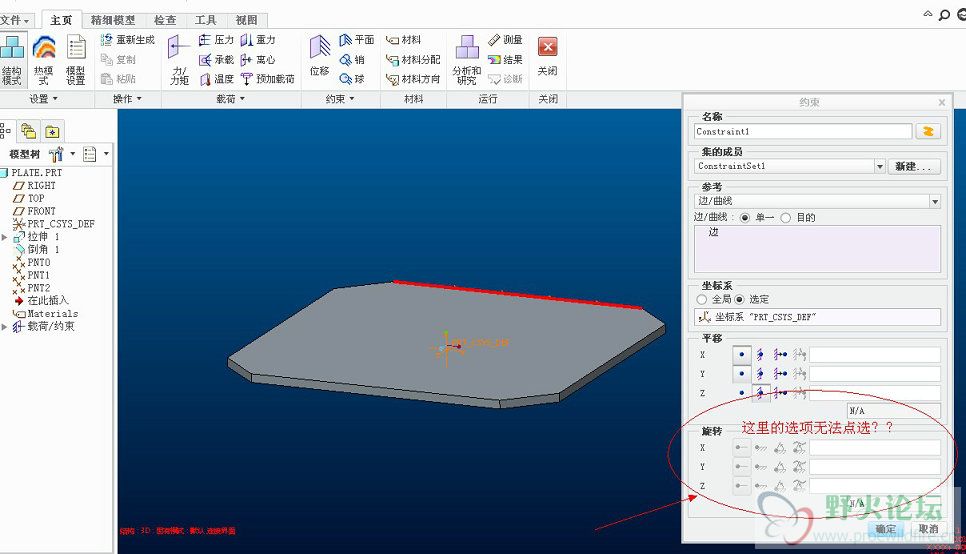The width and height of the screenshot is (966, 554).
Task: Select the 单一 single edge radio button
Action: [745, 218]
